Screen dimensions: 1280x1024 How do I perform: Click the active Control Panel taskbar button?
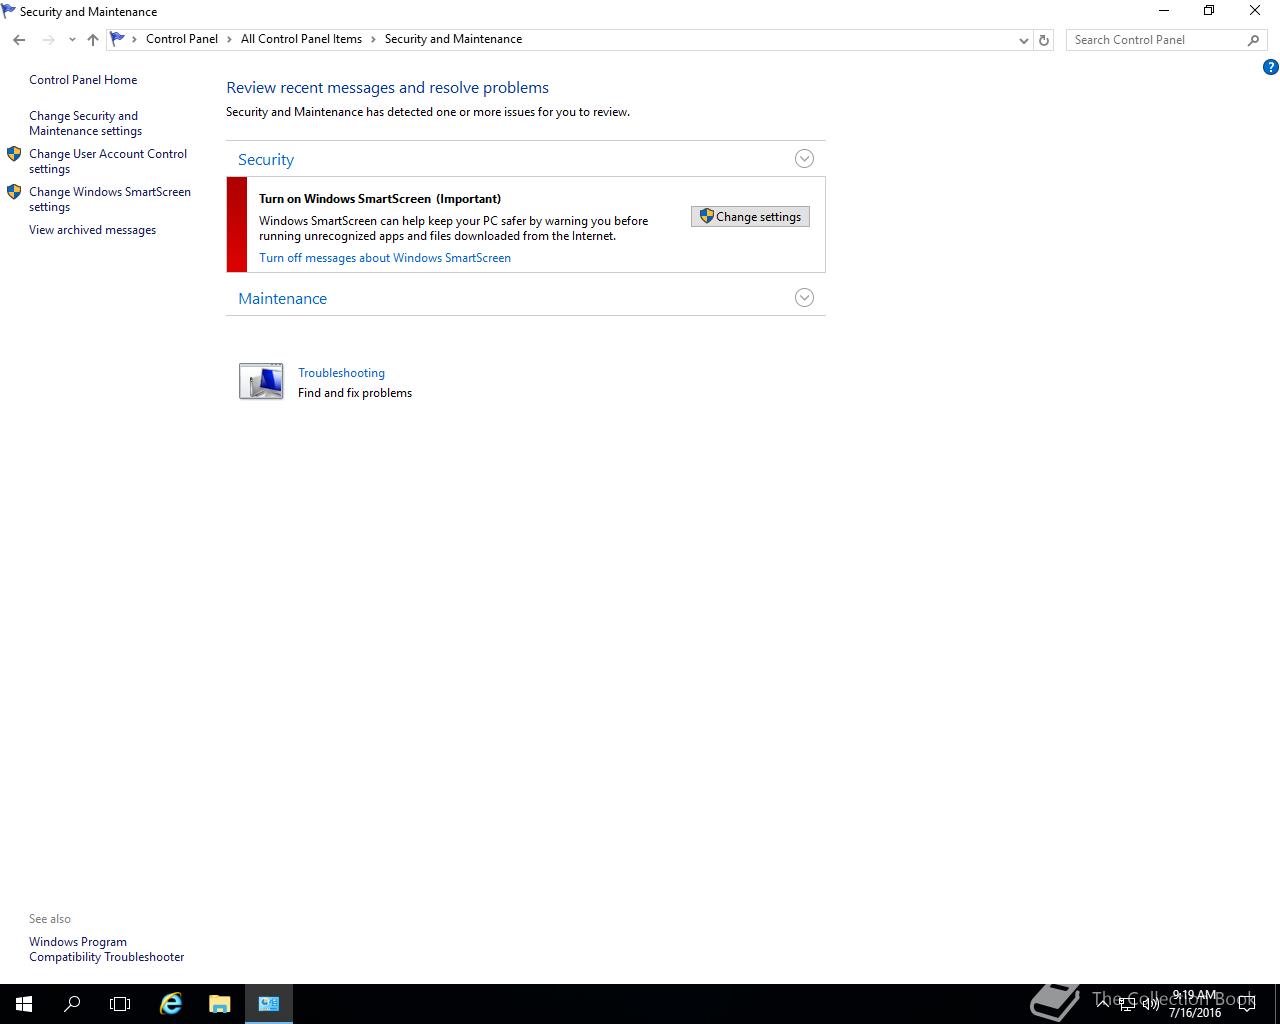[x=268, y=1004]
